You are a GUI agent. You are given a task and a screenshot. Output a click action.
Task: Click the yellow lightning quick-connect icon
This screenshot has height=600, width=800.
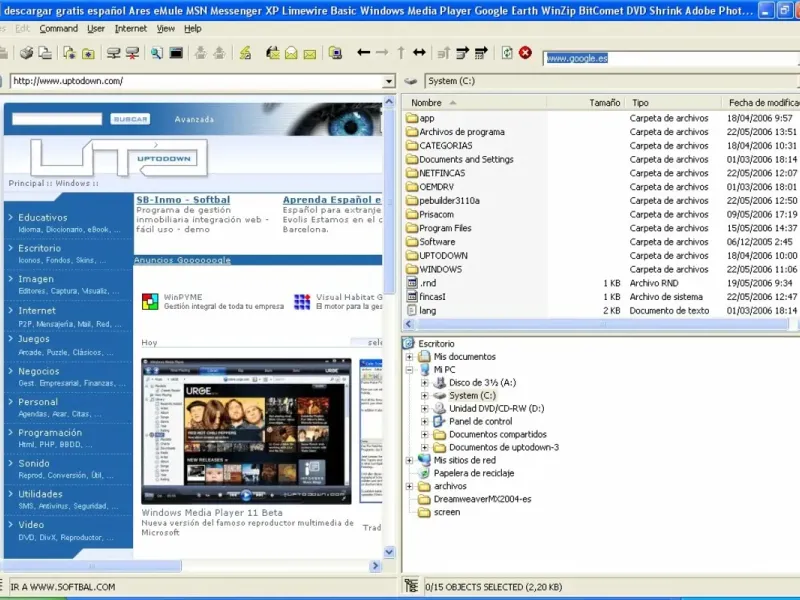click(245, 53)
